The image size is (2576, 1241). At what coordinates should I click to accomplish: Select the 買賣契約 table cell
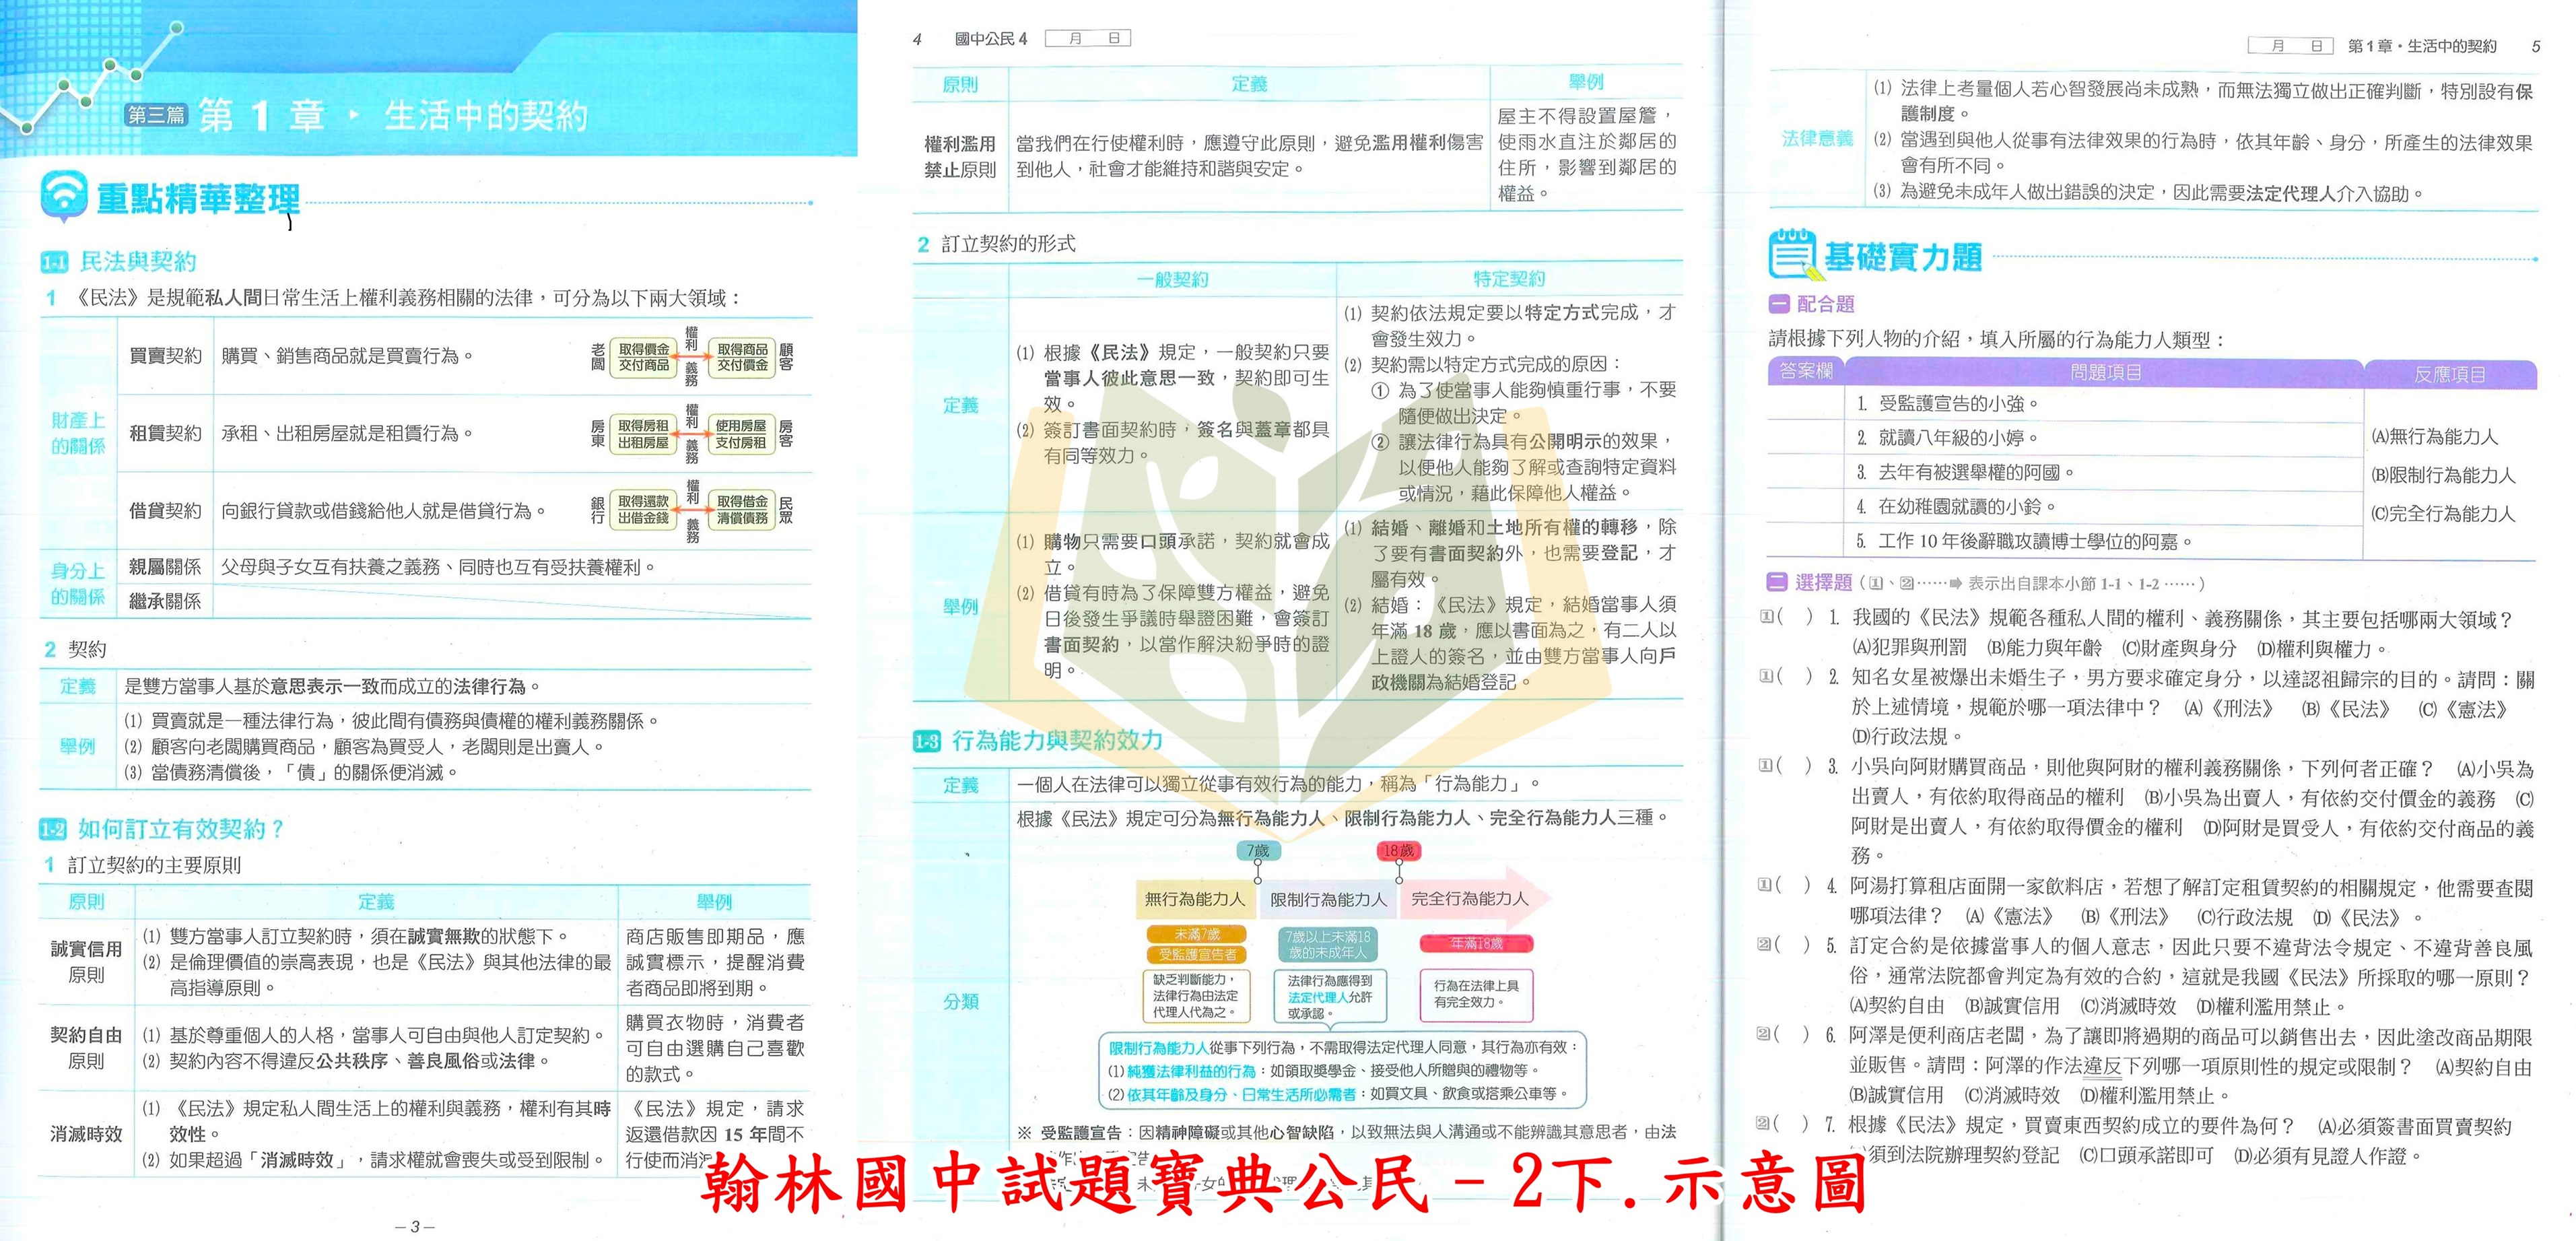(165, 357)
